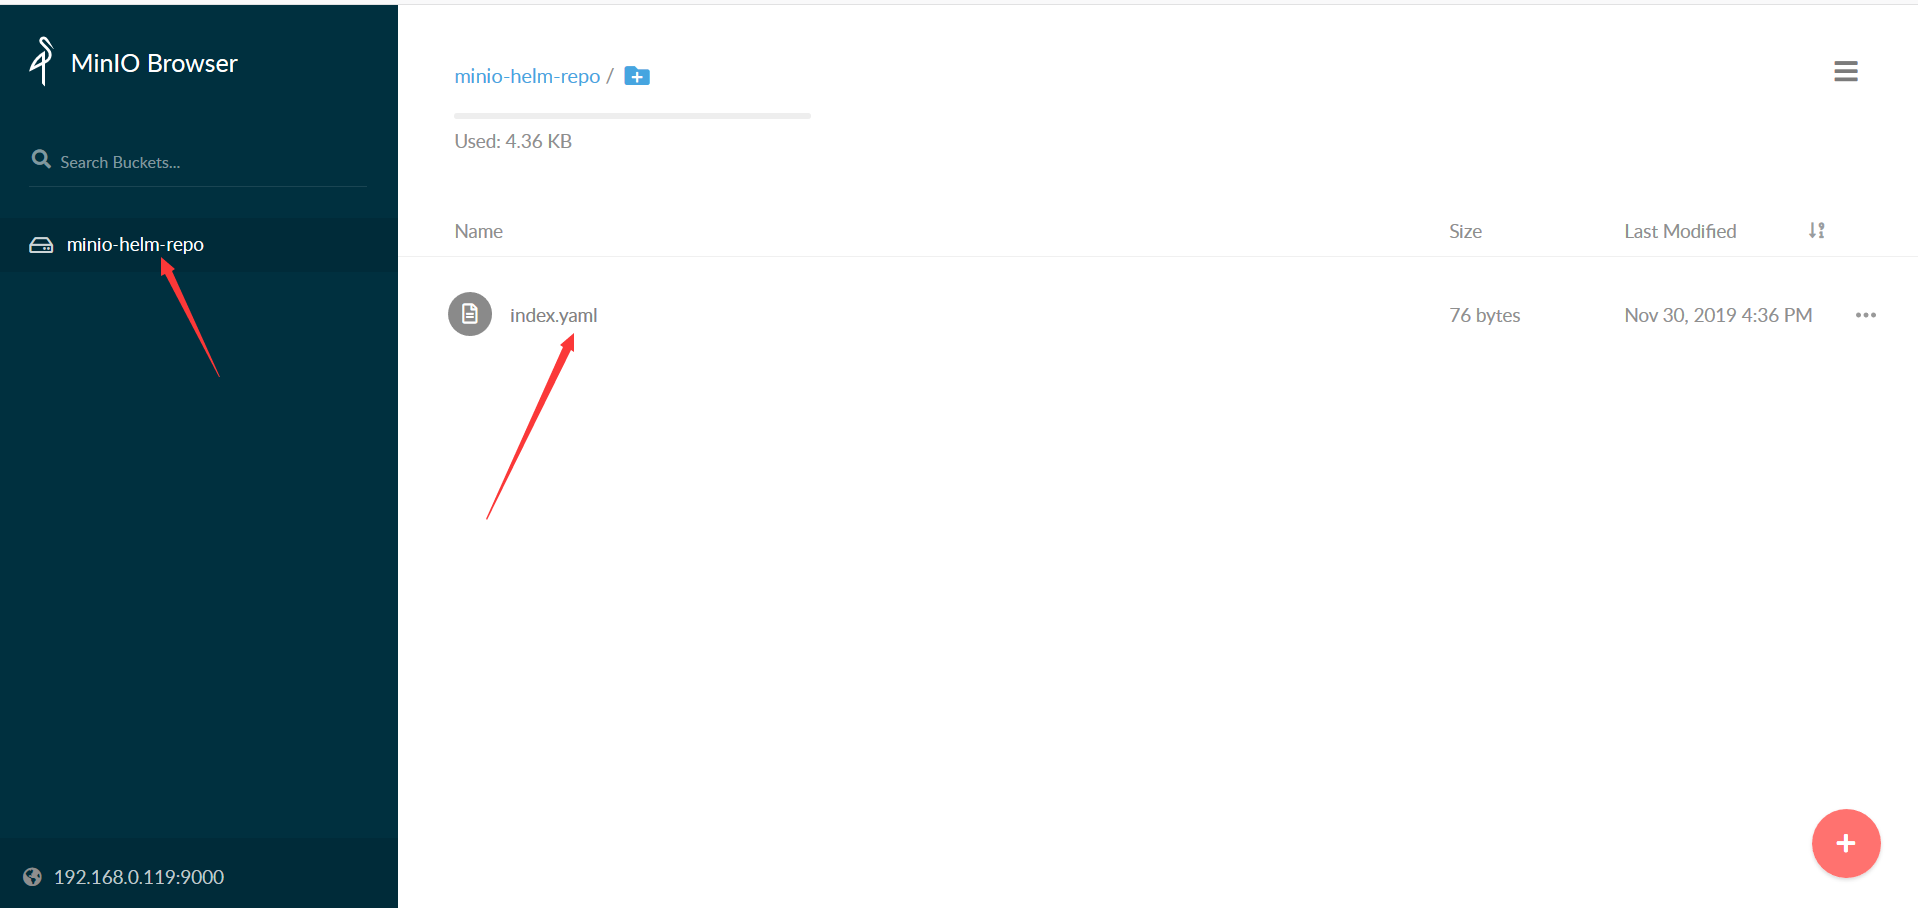
Task: Click the Used: 4.36 KB label
Action: pos(513,141)
